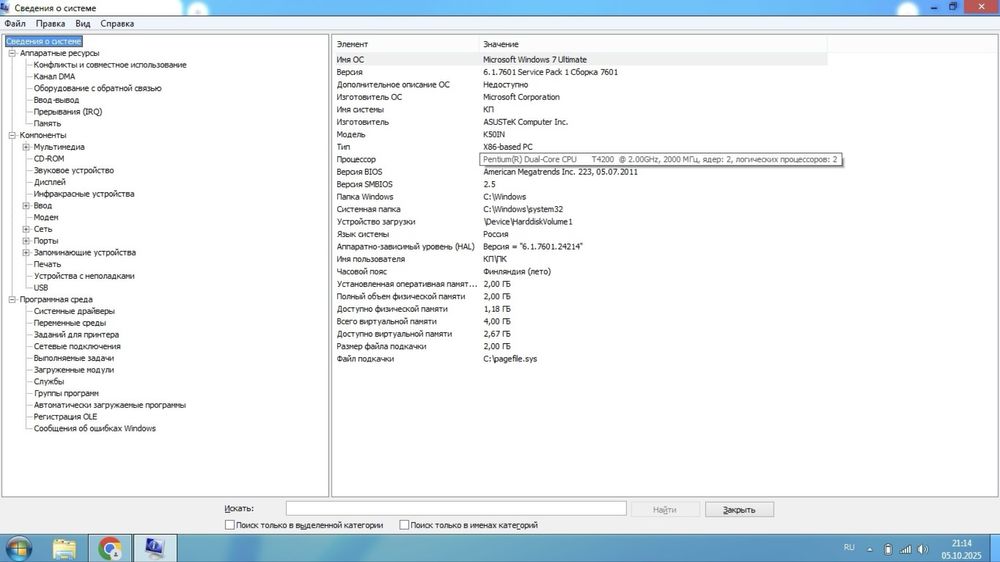Select the System Information taskbar icon
Image resolution: width=1000 pixels, height=562 pixels.
click(154, 548)
